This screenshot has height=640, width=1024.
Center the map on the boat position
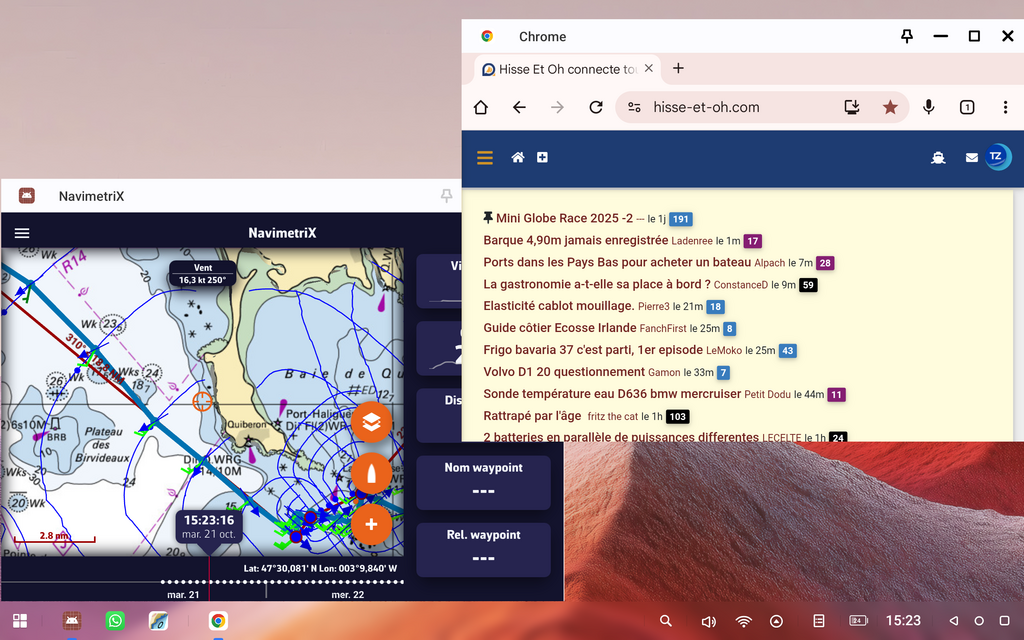(371, 473)
